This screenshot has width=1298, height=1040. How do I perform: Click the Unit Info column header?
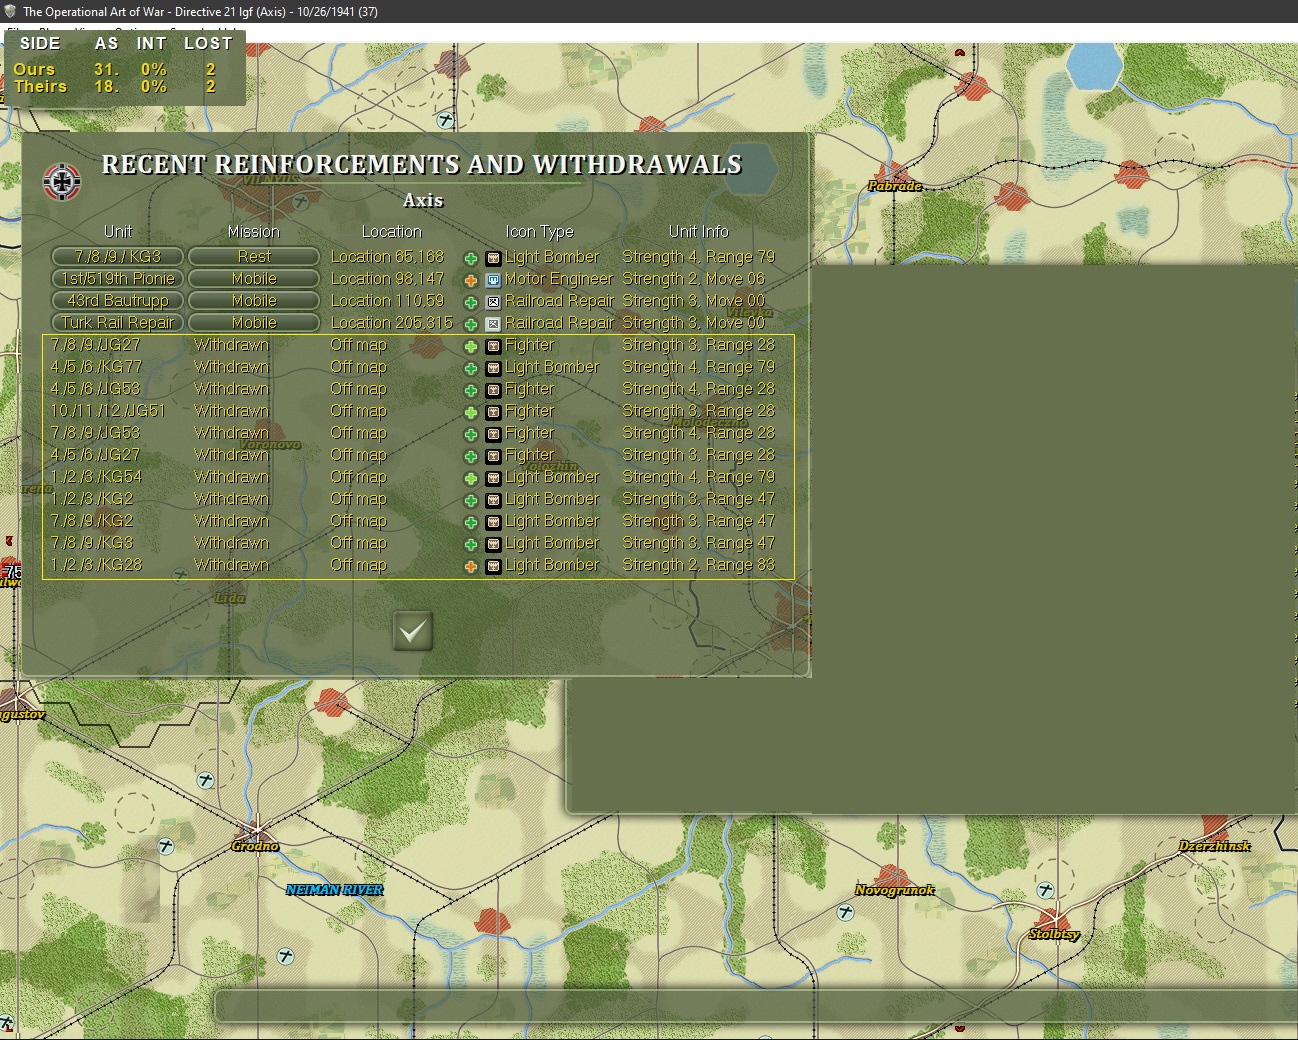[x=699, y=232]
